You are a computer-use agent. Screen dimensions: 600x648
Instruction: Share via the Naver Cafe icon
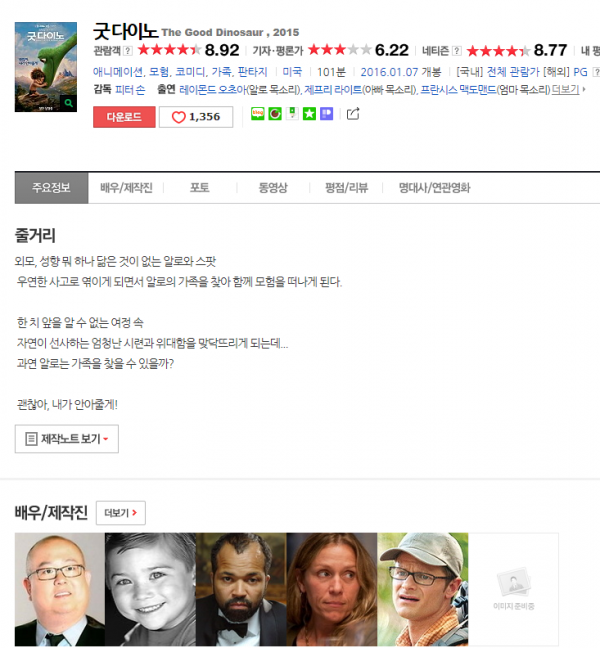[275, 114]
